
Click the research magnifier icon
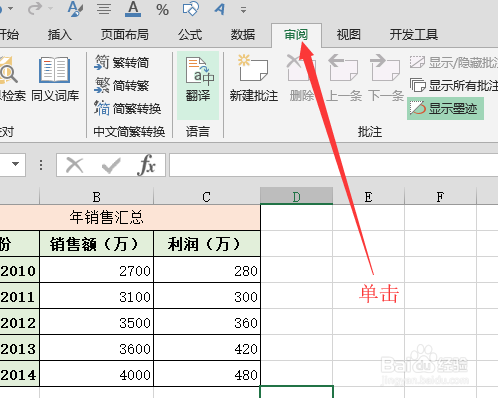click(x=8, y=71)
